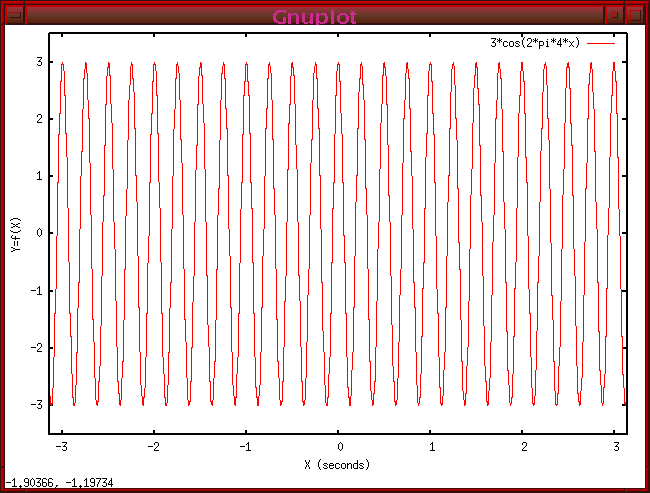Click the x-axis tick label -1
Screen dimensions: 650x493
pos(245,447)
